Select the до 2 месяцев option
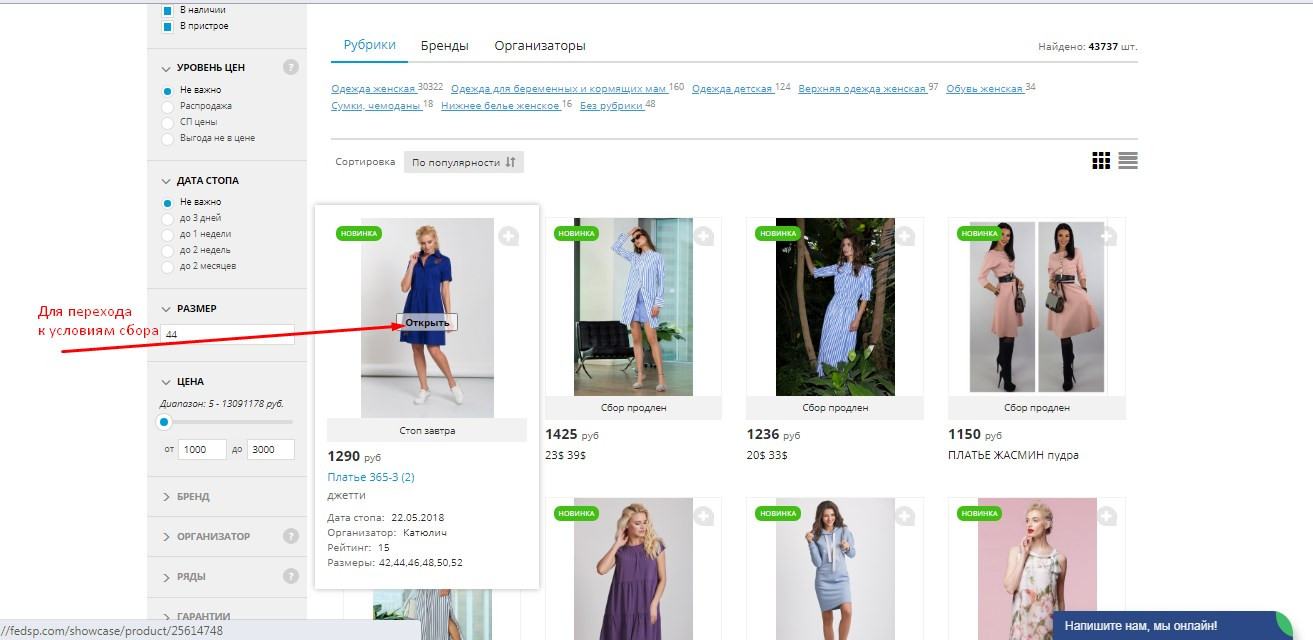The height and width of the screenshot is (640, 1313). (x=168, y=266)
